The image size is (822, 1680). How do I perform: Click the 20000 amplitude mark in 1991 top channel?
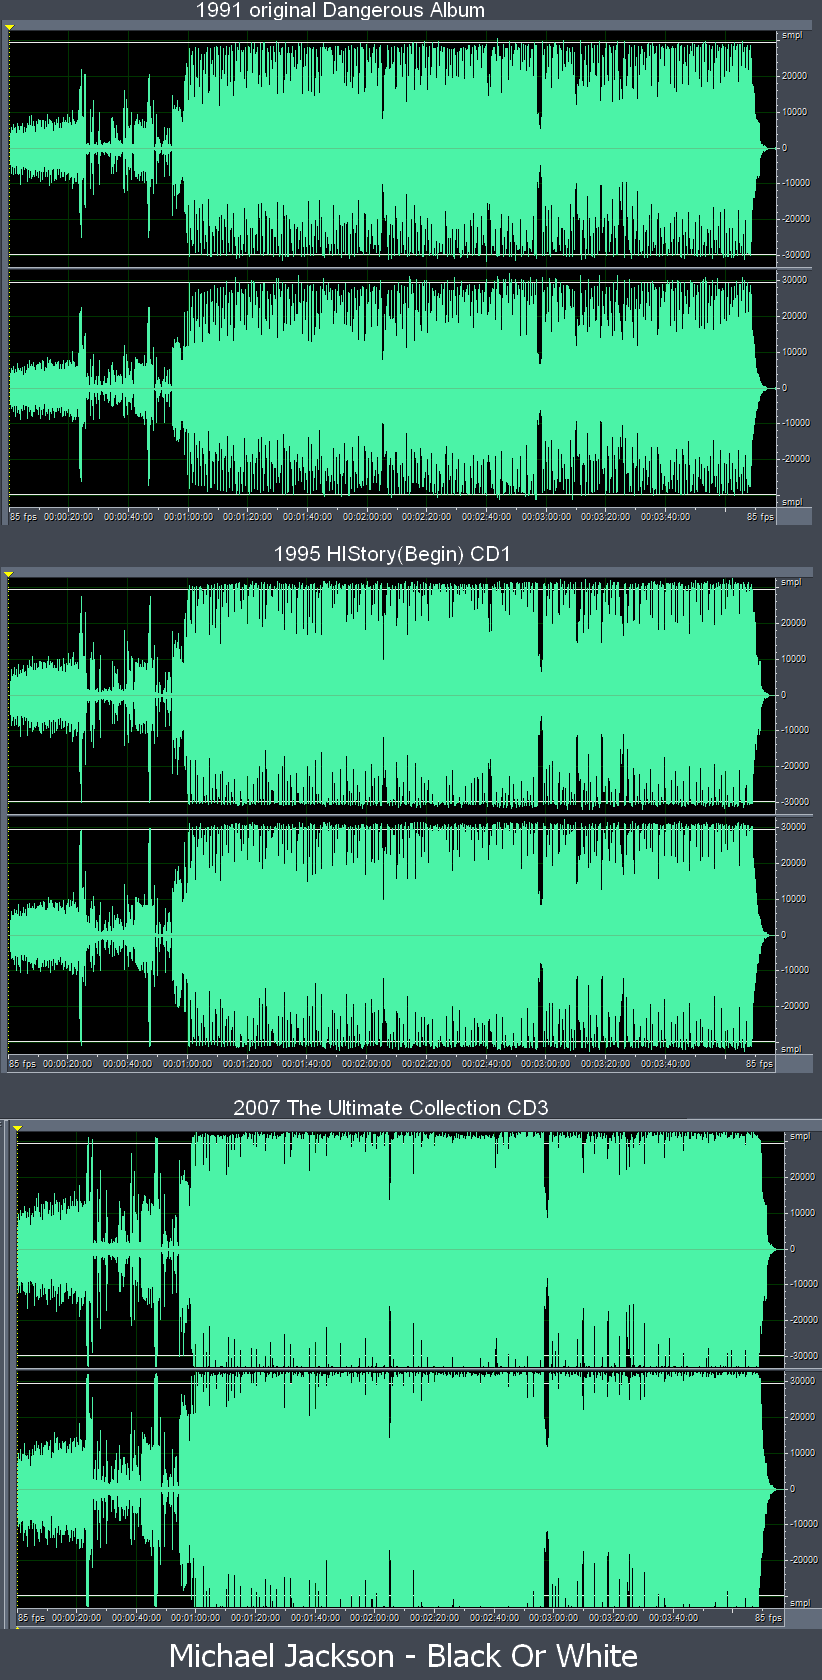coord(794,76)
